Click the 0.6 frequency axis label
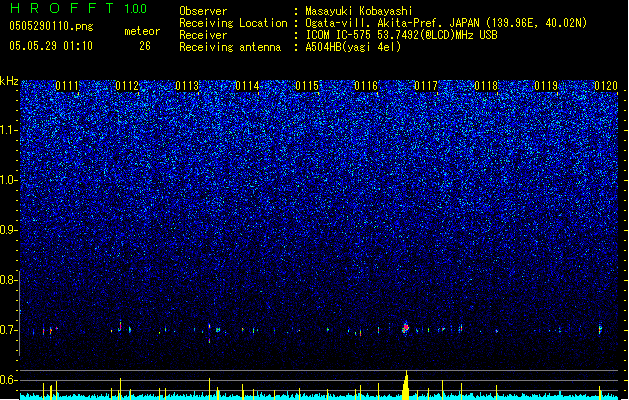Viewport: 629px width, 400px height. coord(8,380)
